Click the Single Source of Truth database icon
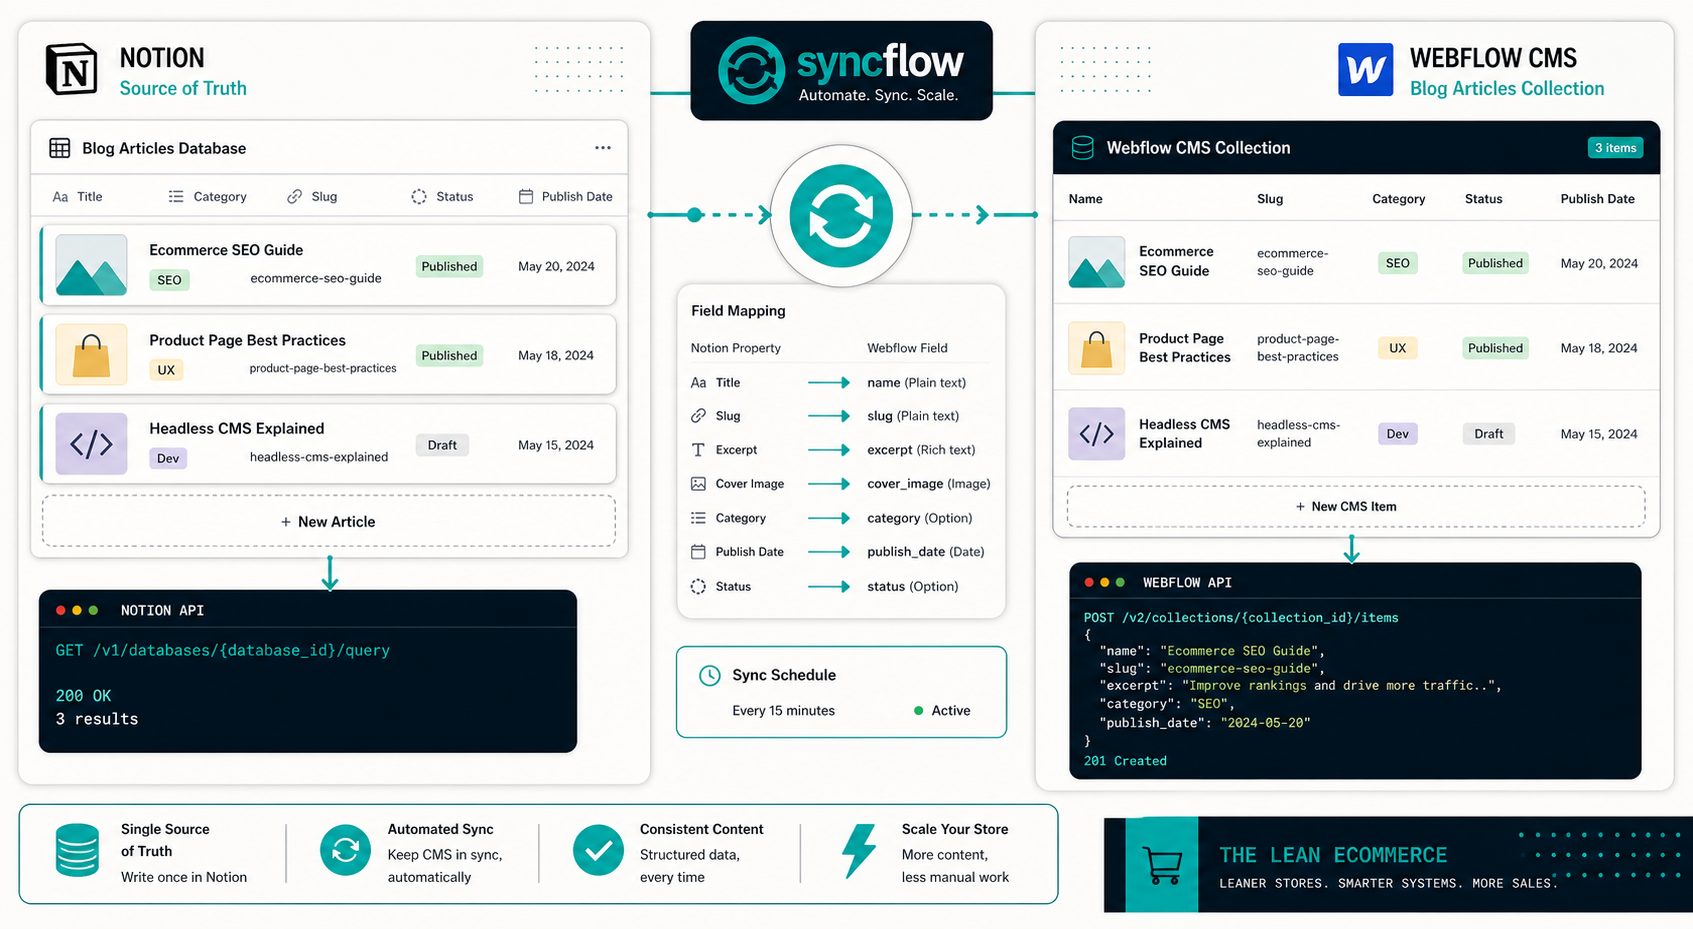 point(77,851)
